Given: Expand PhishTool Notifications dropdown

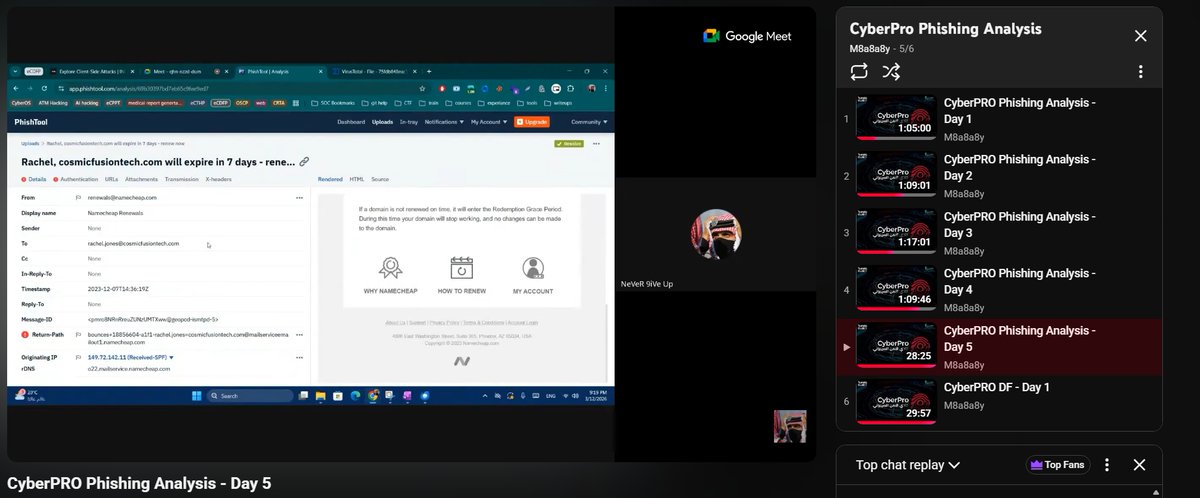Looking at the screenshot, I should [x=442, y=121].
